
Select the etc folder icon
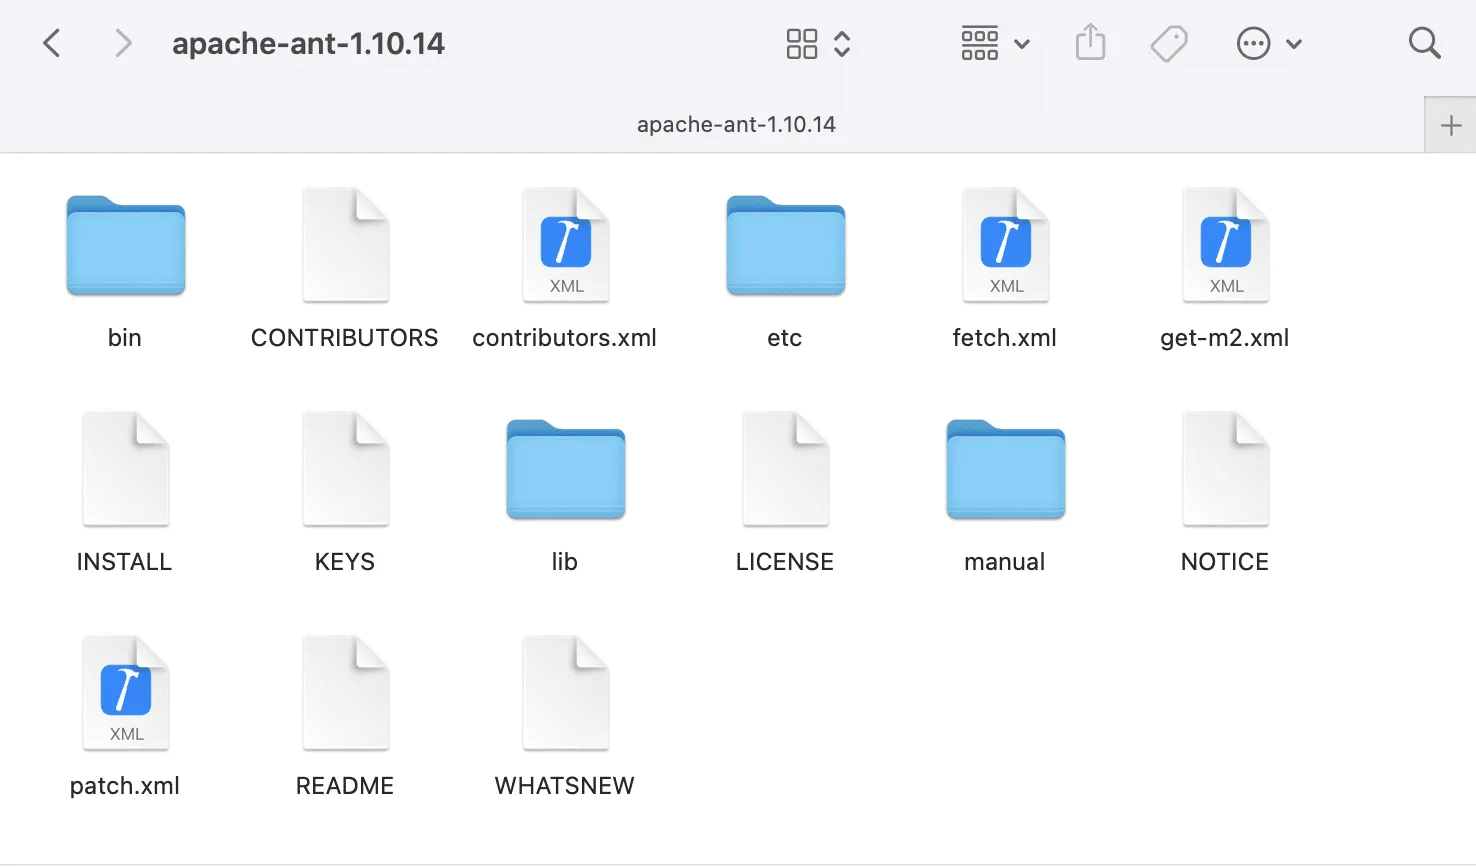coord(785,246)
